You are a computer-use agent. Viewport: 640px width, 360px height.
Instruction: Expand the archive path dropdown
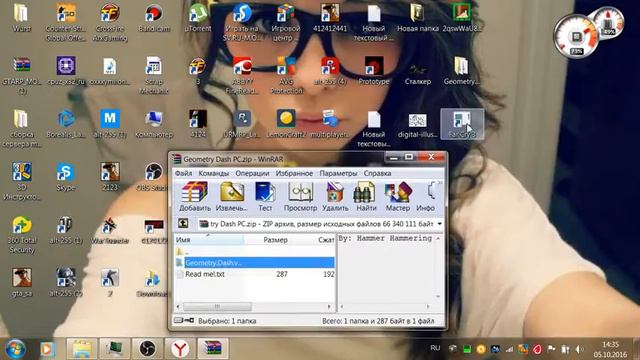click(x=439, y=224)
